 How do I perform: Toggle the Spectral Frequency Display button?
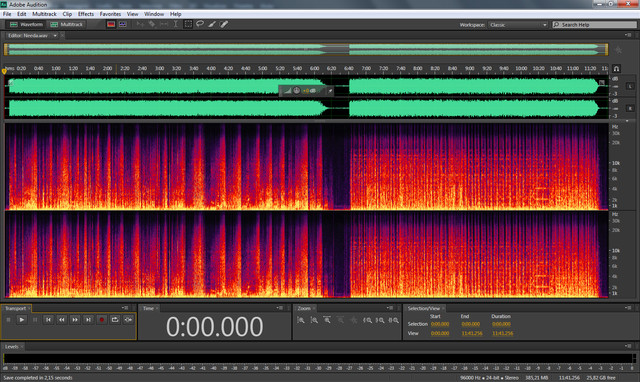click(x=111, y=24)
